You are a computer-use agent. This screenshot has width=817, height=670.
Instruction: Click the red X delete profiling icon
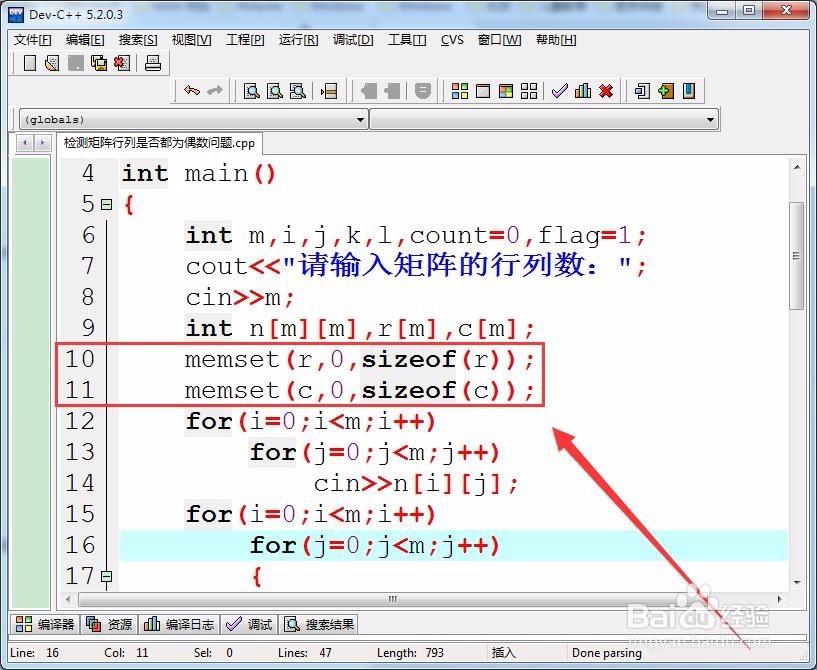click(x=605, y=91)
